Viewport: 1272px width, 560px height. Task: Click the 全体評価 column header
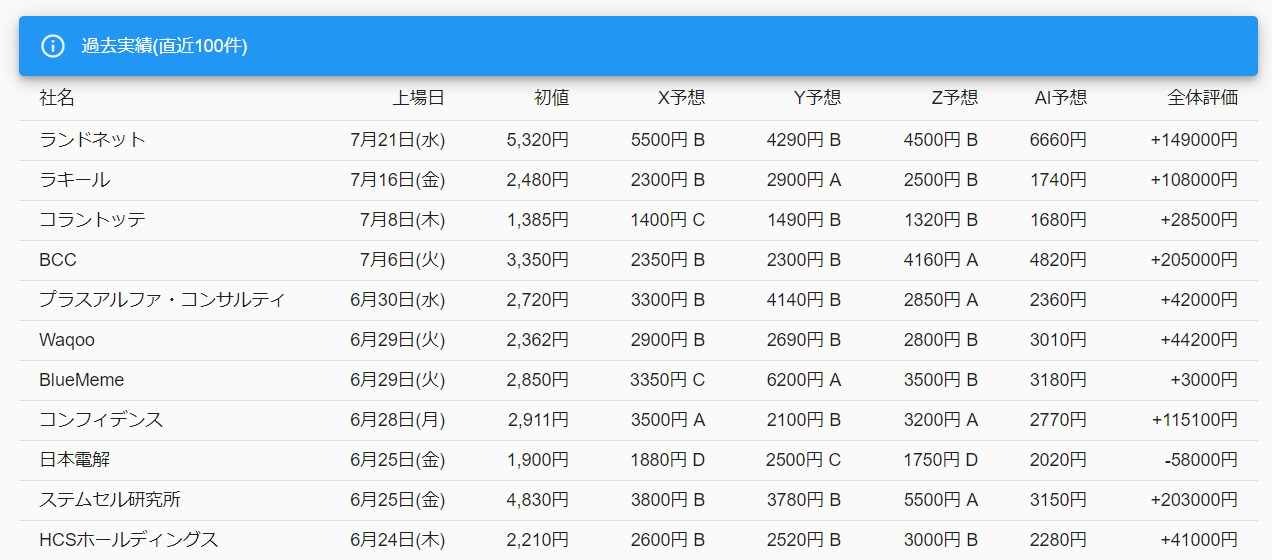(1203, 98)
